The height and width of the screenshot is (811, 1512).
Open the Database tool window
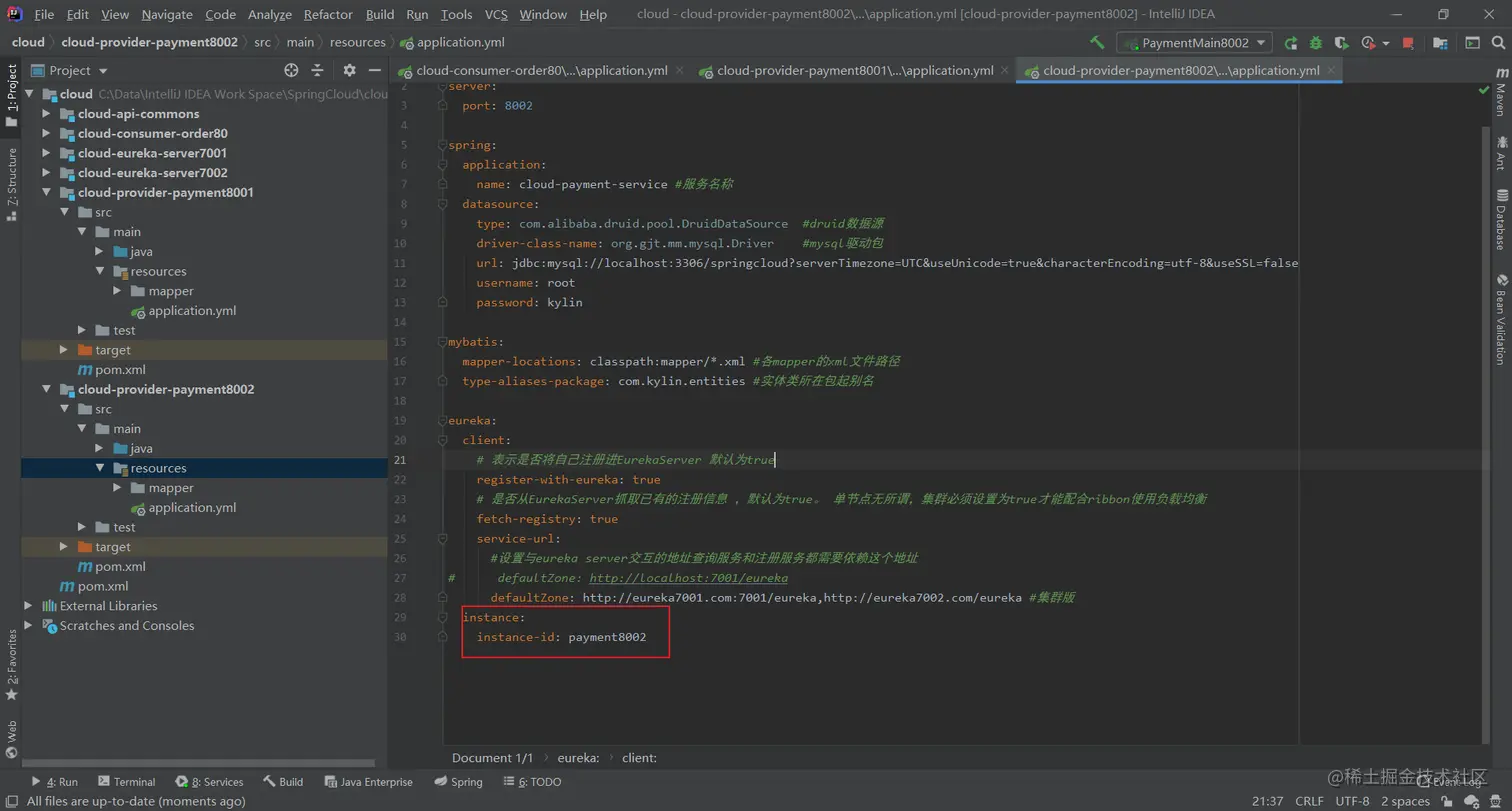[x=1500, y=219]
